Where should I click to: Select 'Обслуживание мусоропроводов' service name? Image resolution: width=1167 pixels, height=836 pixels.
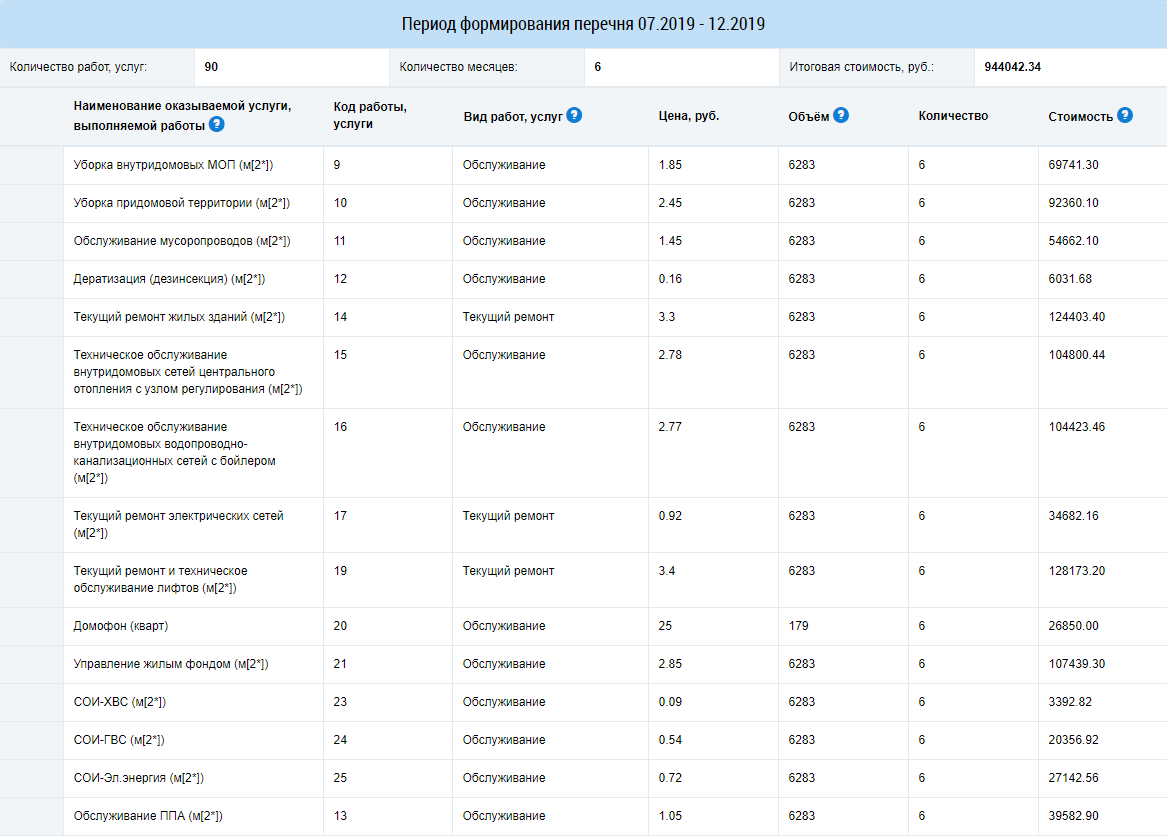182,241
